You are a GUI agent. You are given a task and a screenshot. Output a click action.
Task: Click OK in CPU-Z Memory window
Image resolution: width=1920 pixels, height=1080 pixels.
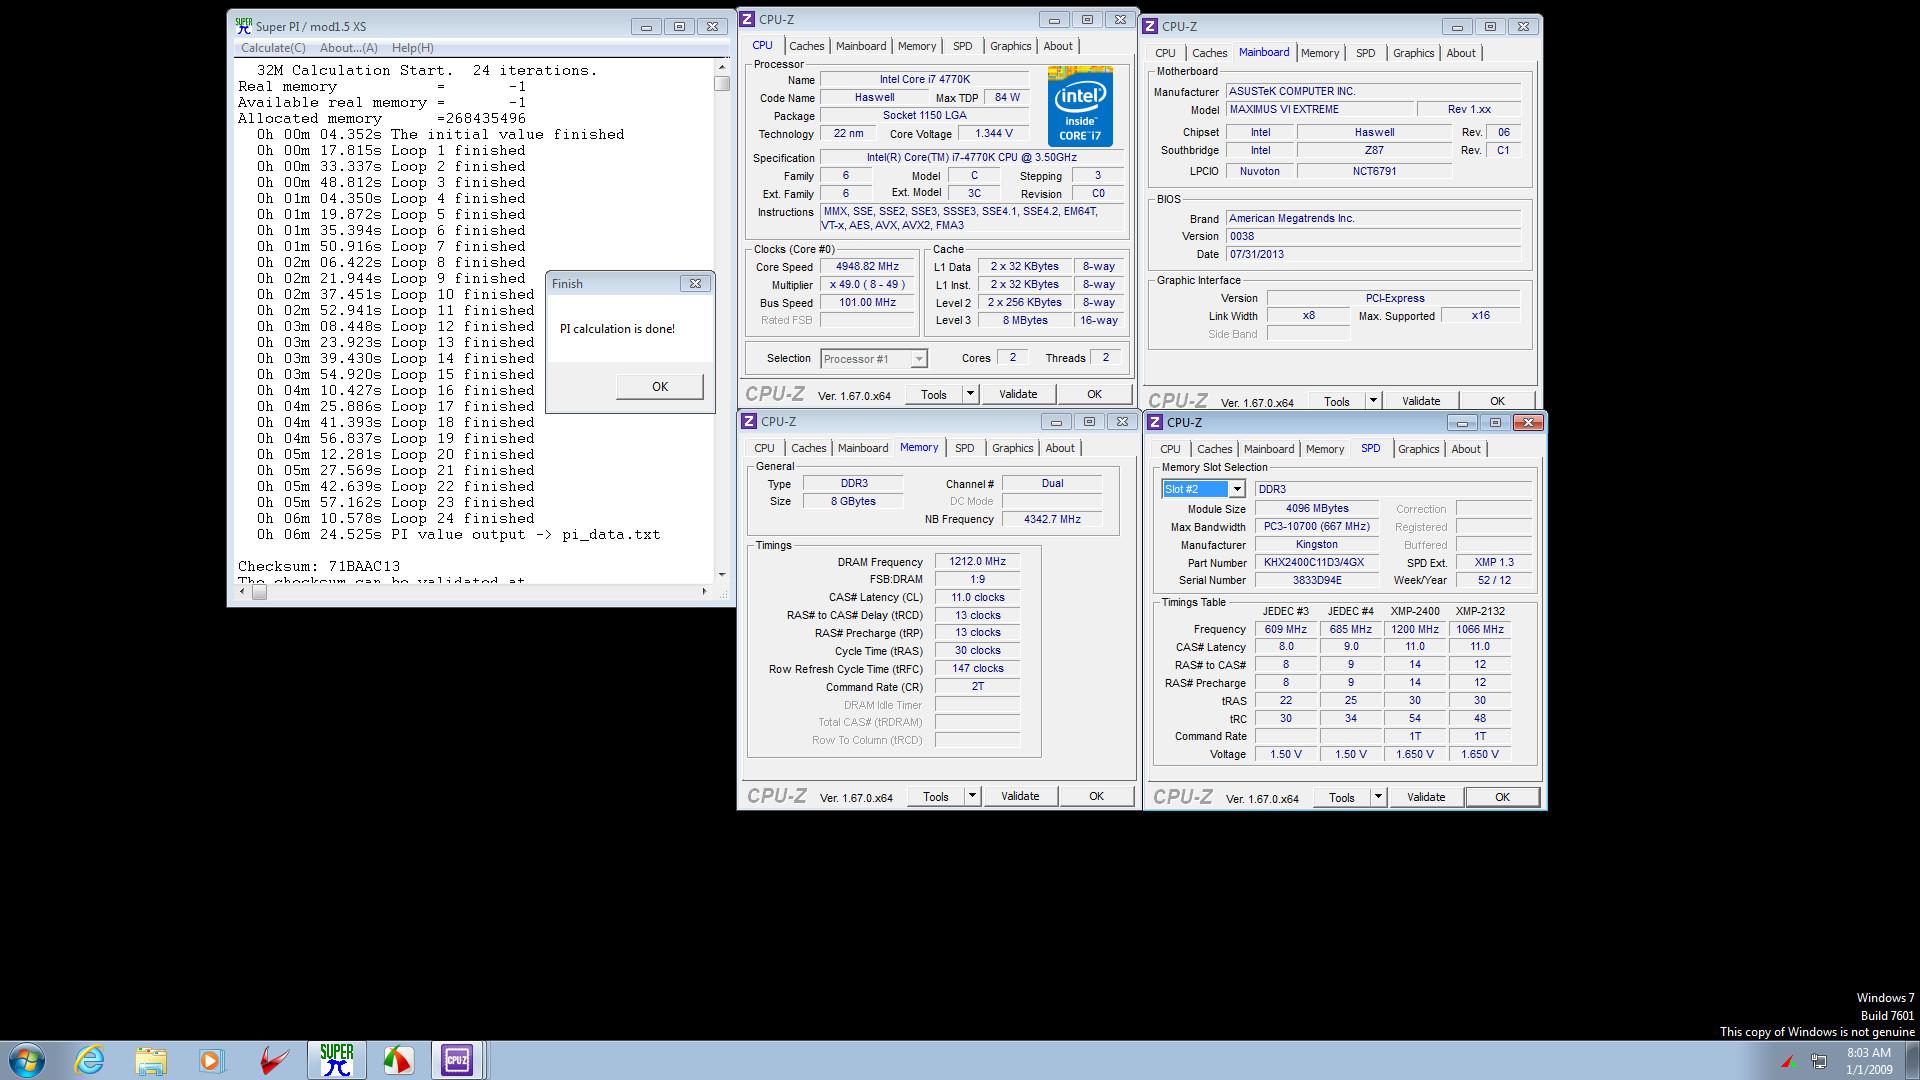tap(1096, 796)
